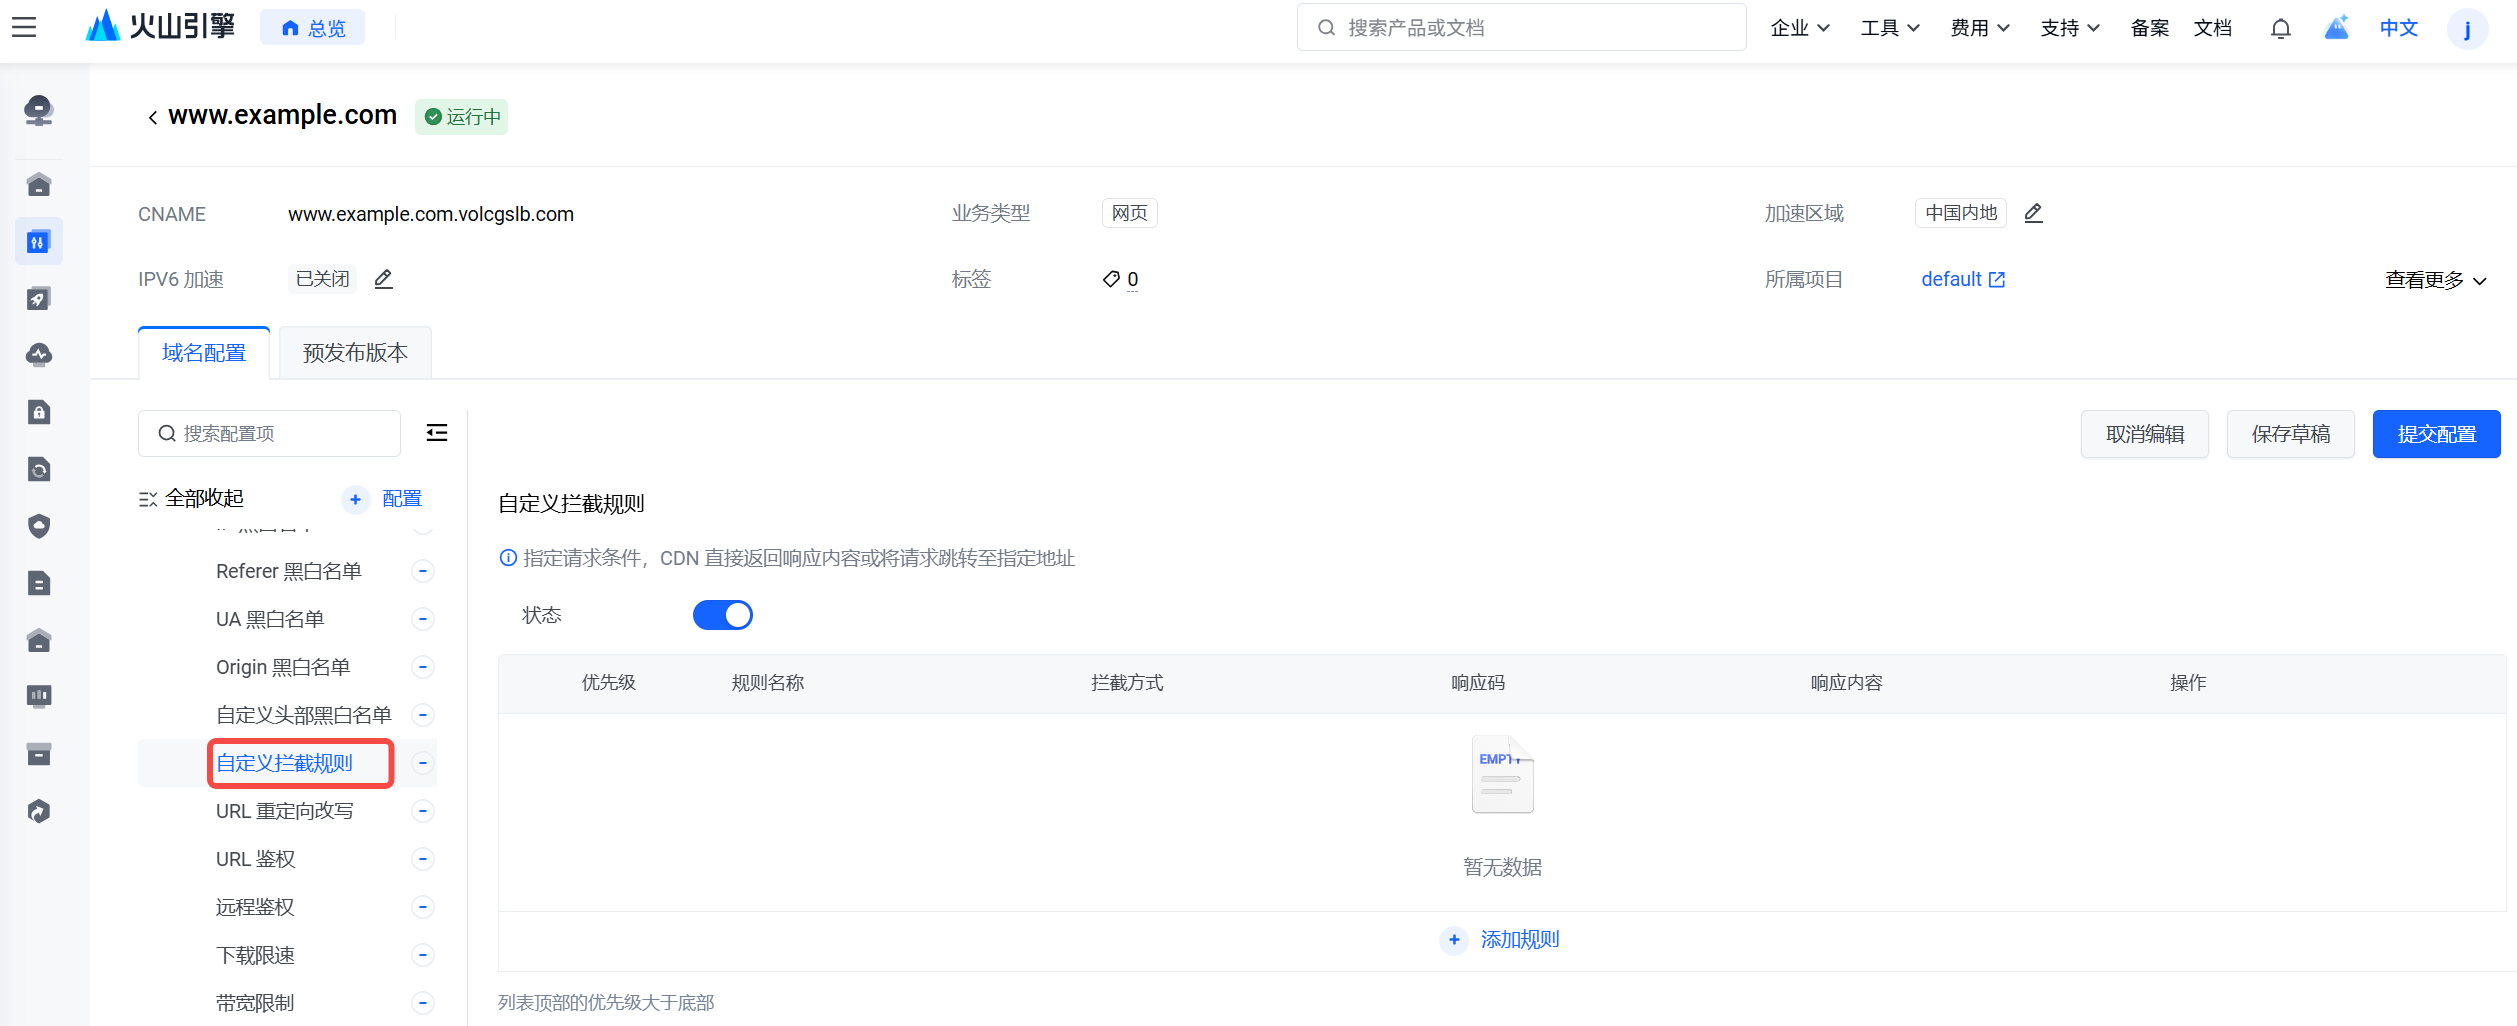Viewport: 2517px width, 1026px height.
Task: Click the user avatar j icon
Action: click(x=2467, y=28)
